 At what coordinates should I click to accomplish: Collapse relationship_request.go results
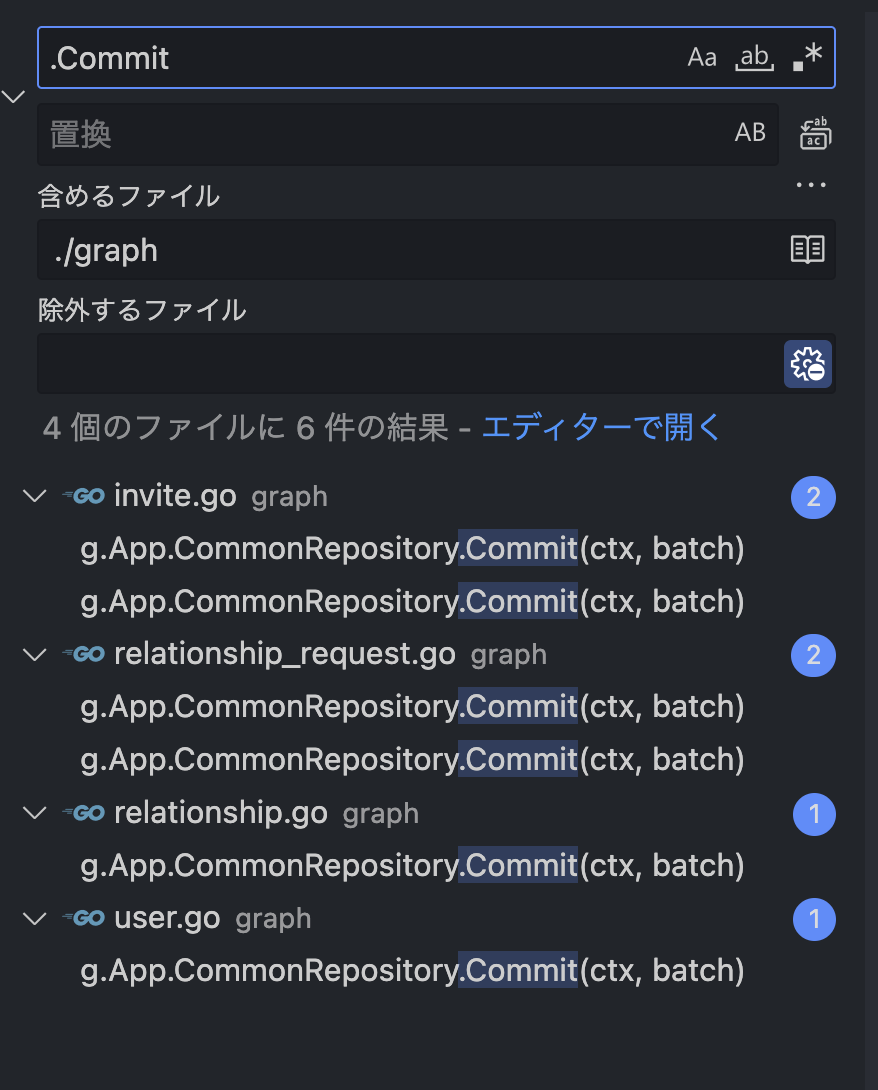point(35,655)
